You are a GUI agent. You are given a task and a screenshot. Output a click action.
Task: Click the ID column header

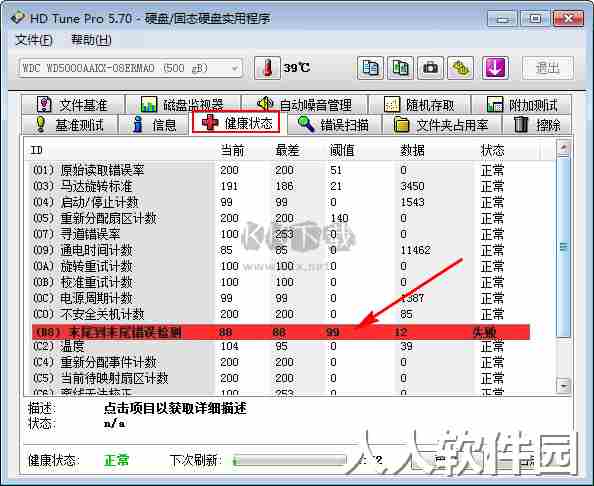pos(36,150)
